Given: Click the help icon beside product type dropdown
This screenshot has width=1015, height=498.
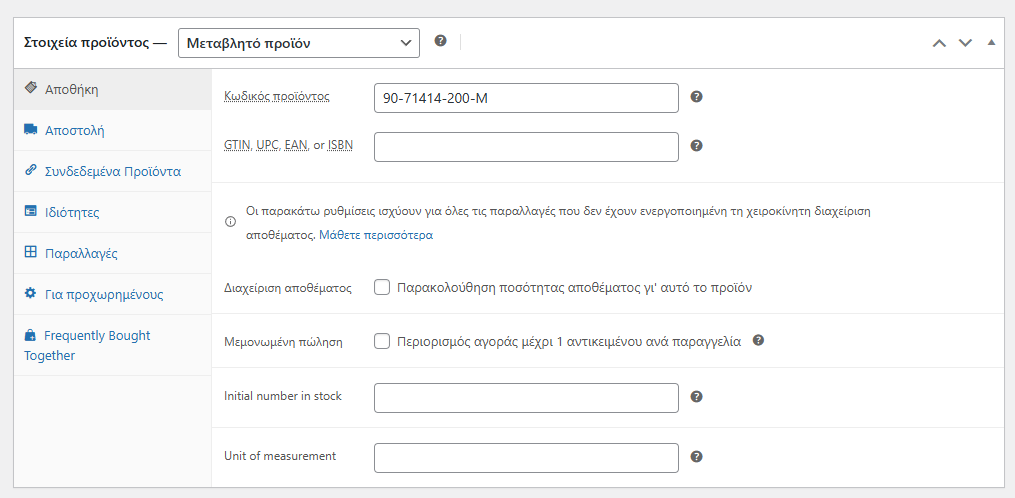Looking at the screenshot, I should 440,41.
